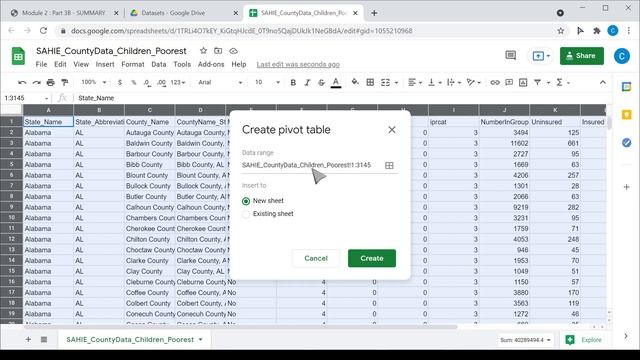The height and width of the screenshot is (360, 640).
Task: Open sheet tab options arrow
Action: 200,340
